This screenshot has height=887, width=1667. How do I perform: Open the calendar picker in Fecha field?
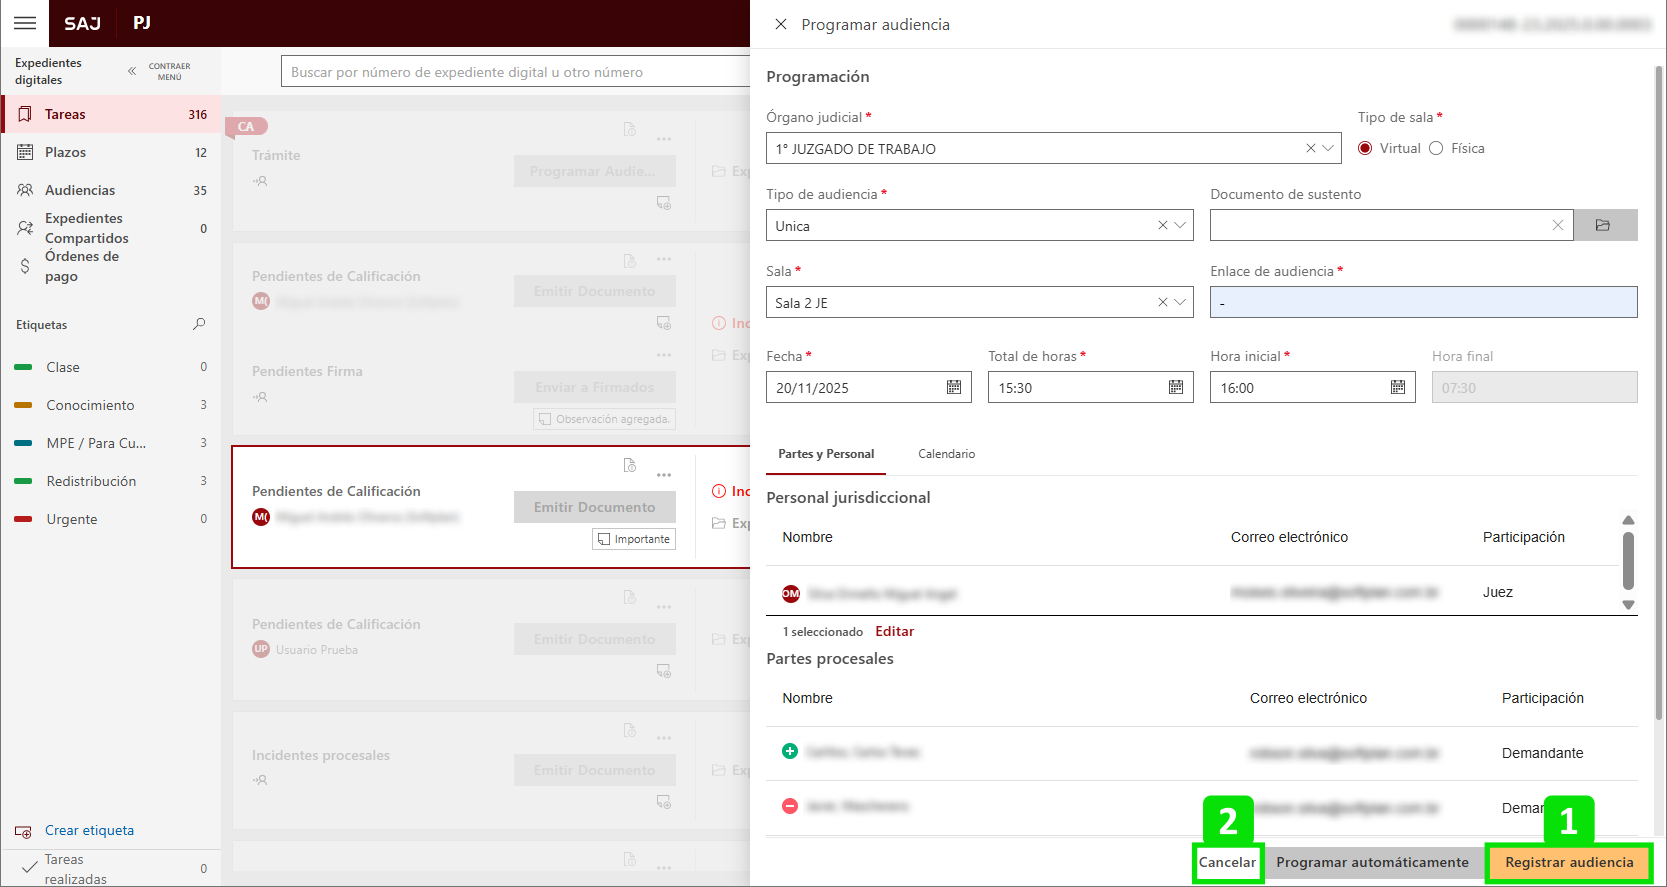pos(953,388)
